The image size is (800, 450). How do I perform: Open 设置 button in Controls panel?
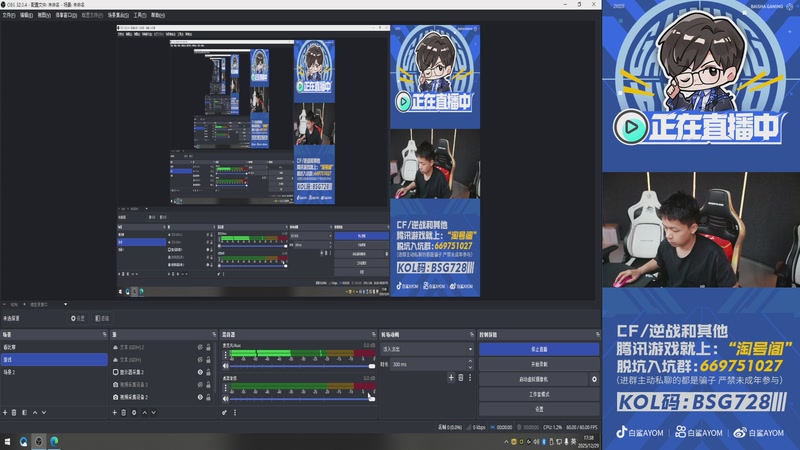pyautogui.click(x=539, y=409)
